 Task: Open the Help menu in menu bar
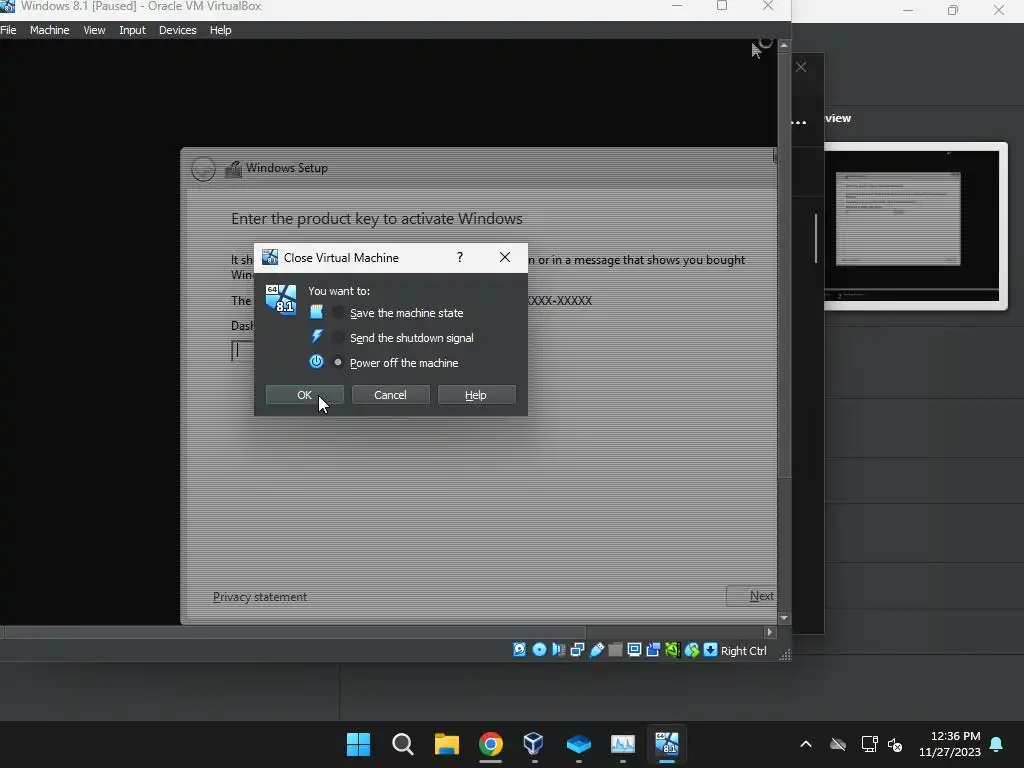tap(221, 30)
